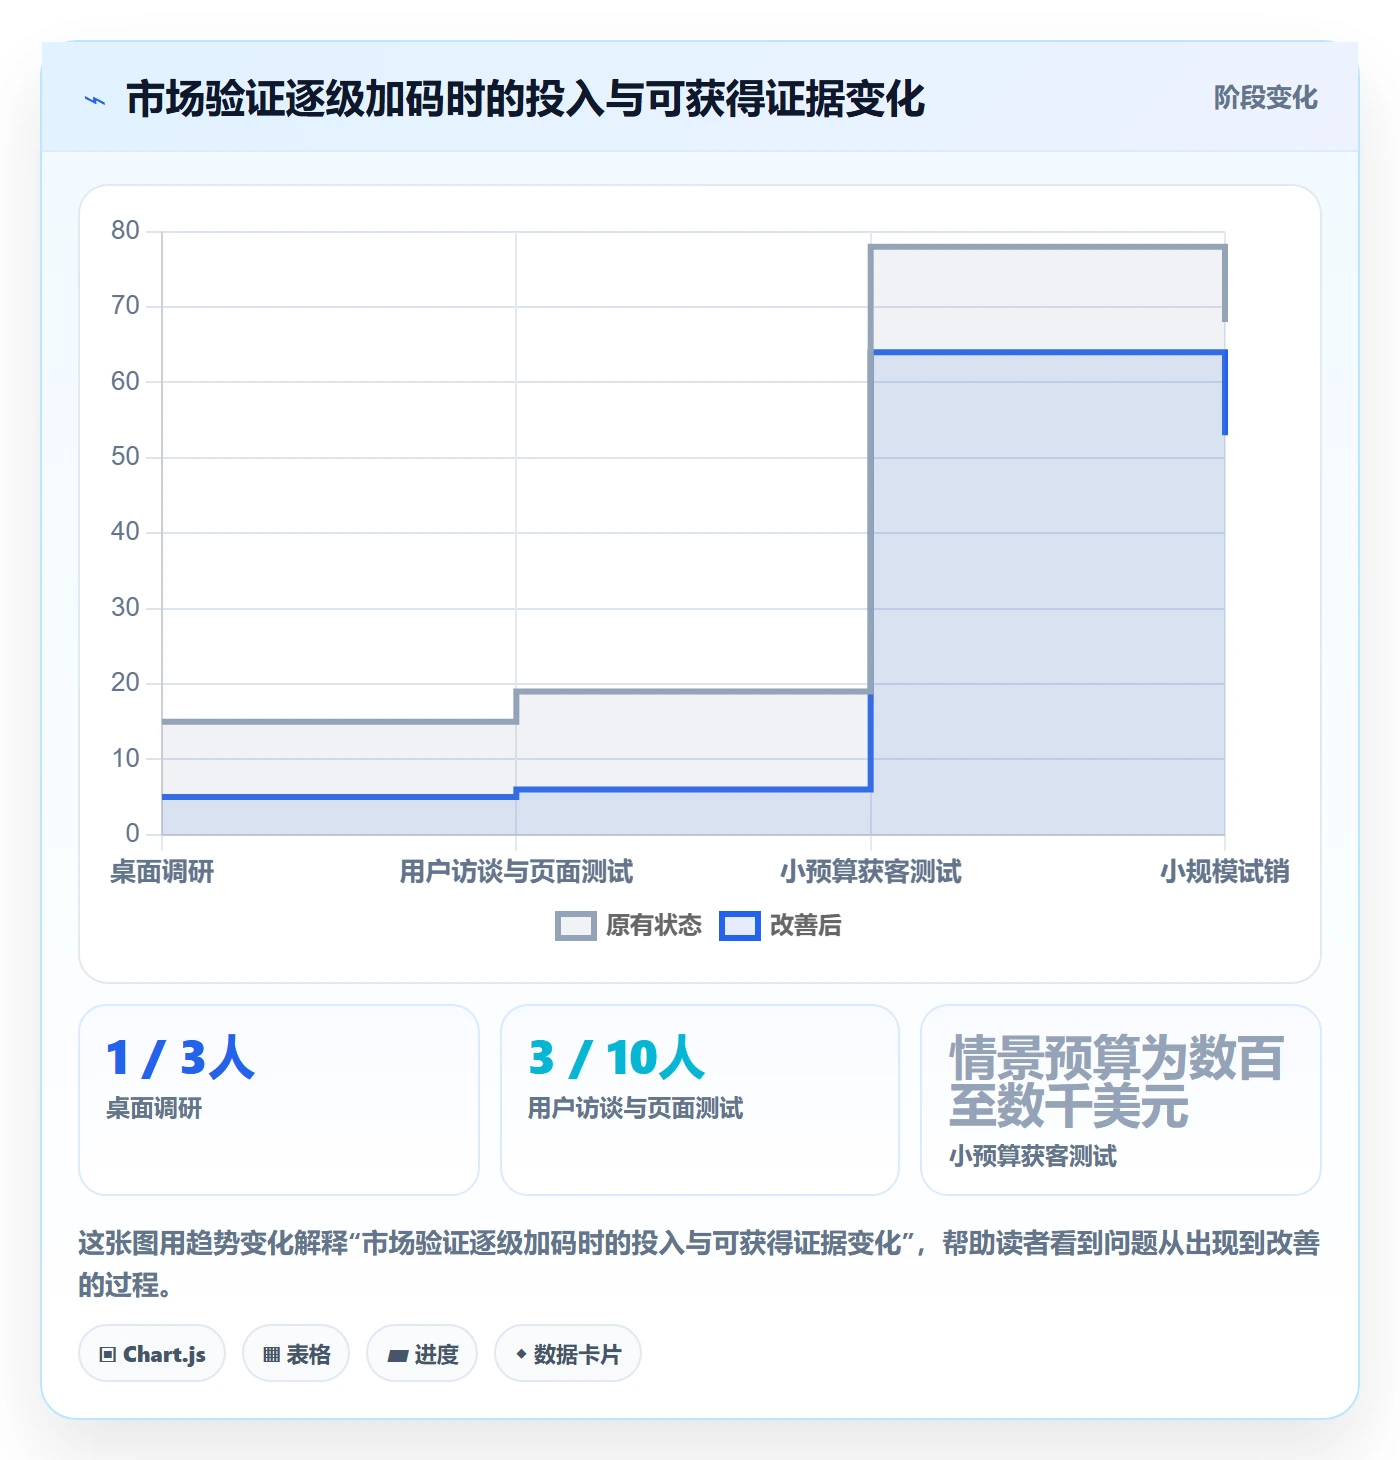
Task: Click the grey 原有状态 step line at 78
Action: click(1048, 246)
